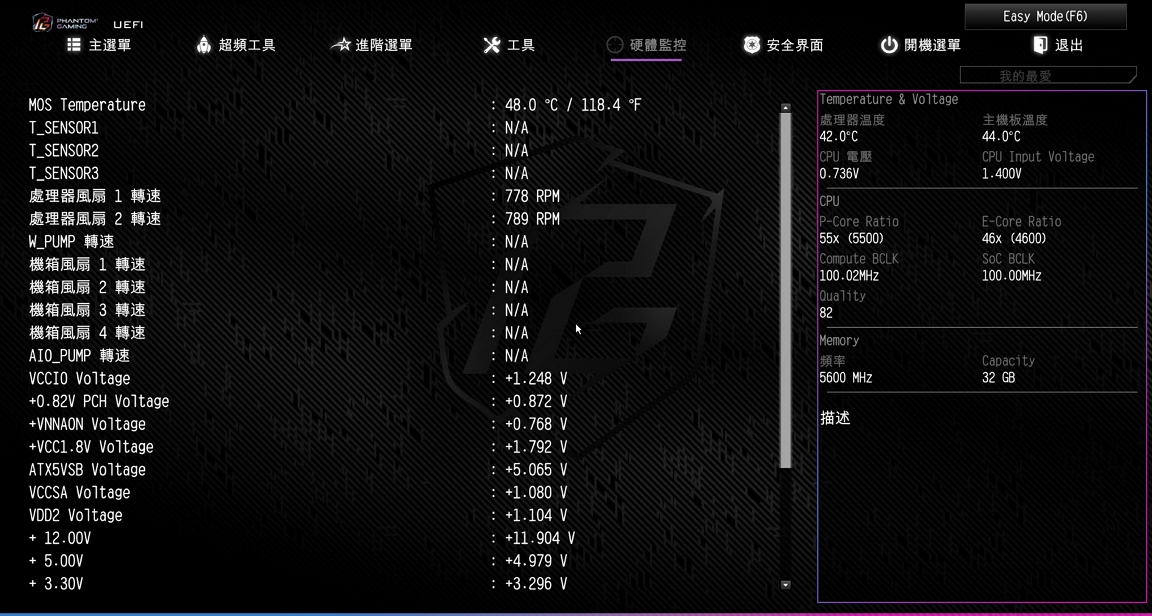This screenshot has width=1152, height=616.
Task: Click the 789 RPM fan speed value
Action: (532, 219)
